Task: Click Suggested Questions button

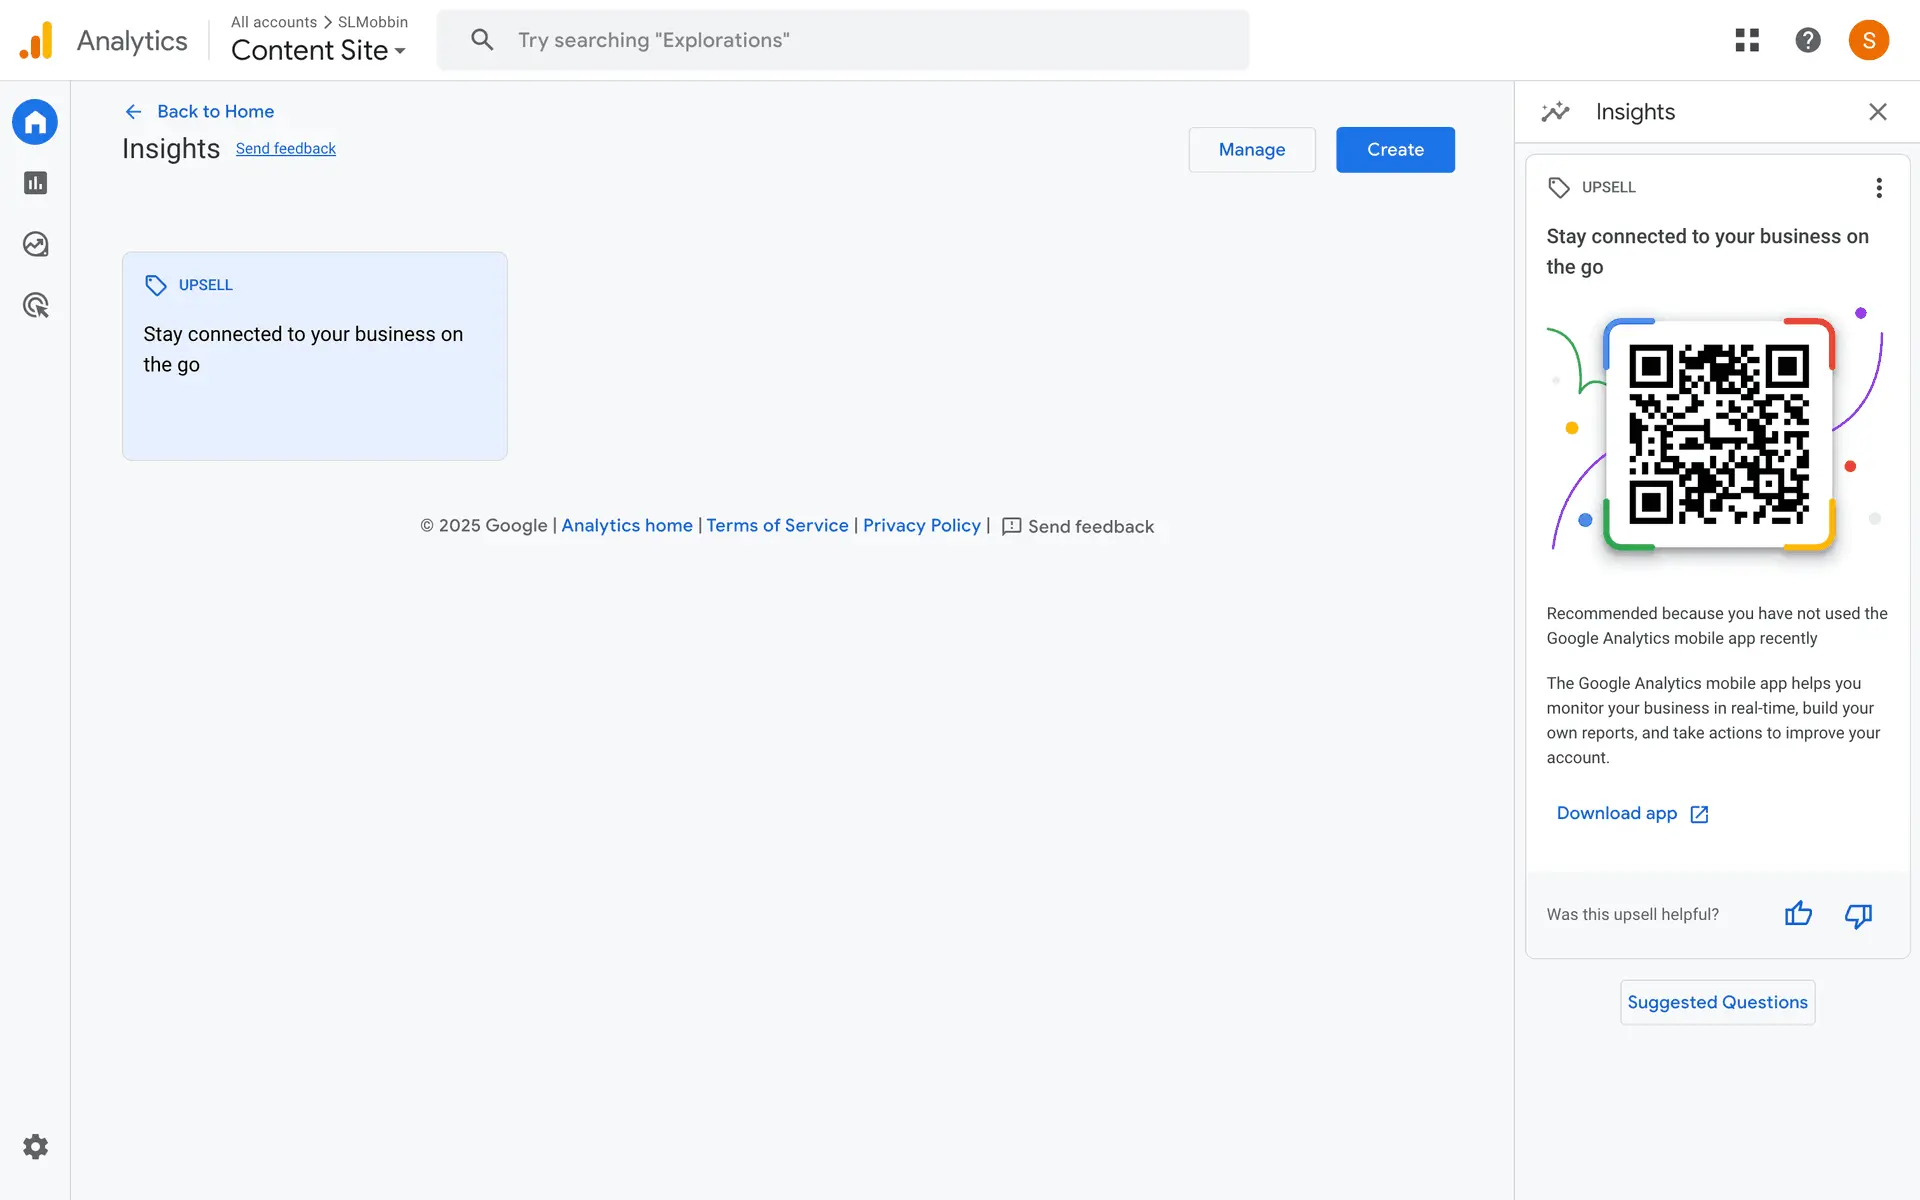Action: tap(1717, 1002)
